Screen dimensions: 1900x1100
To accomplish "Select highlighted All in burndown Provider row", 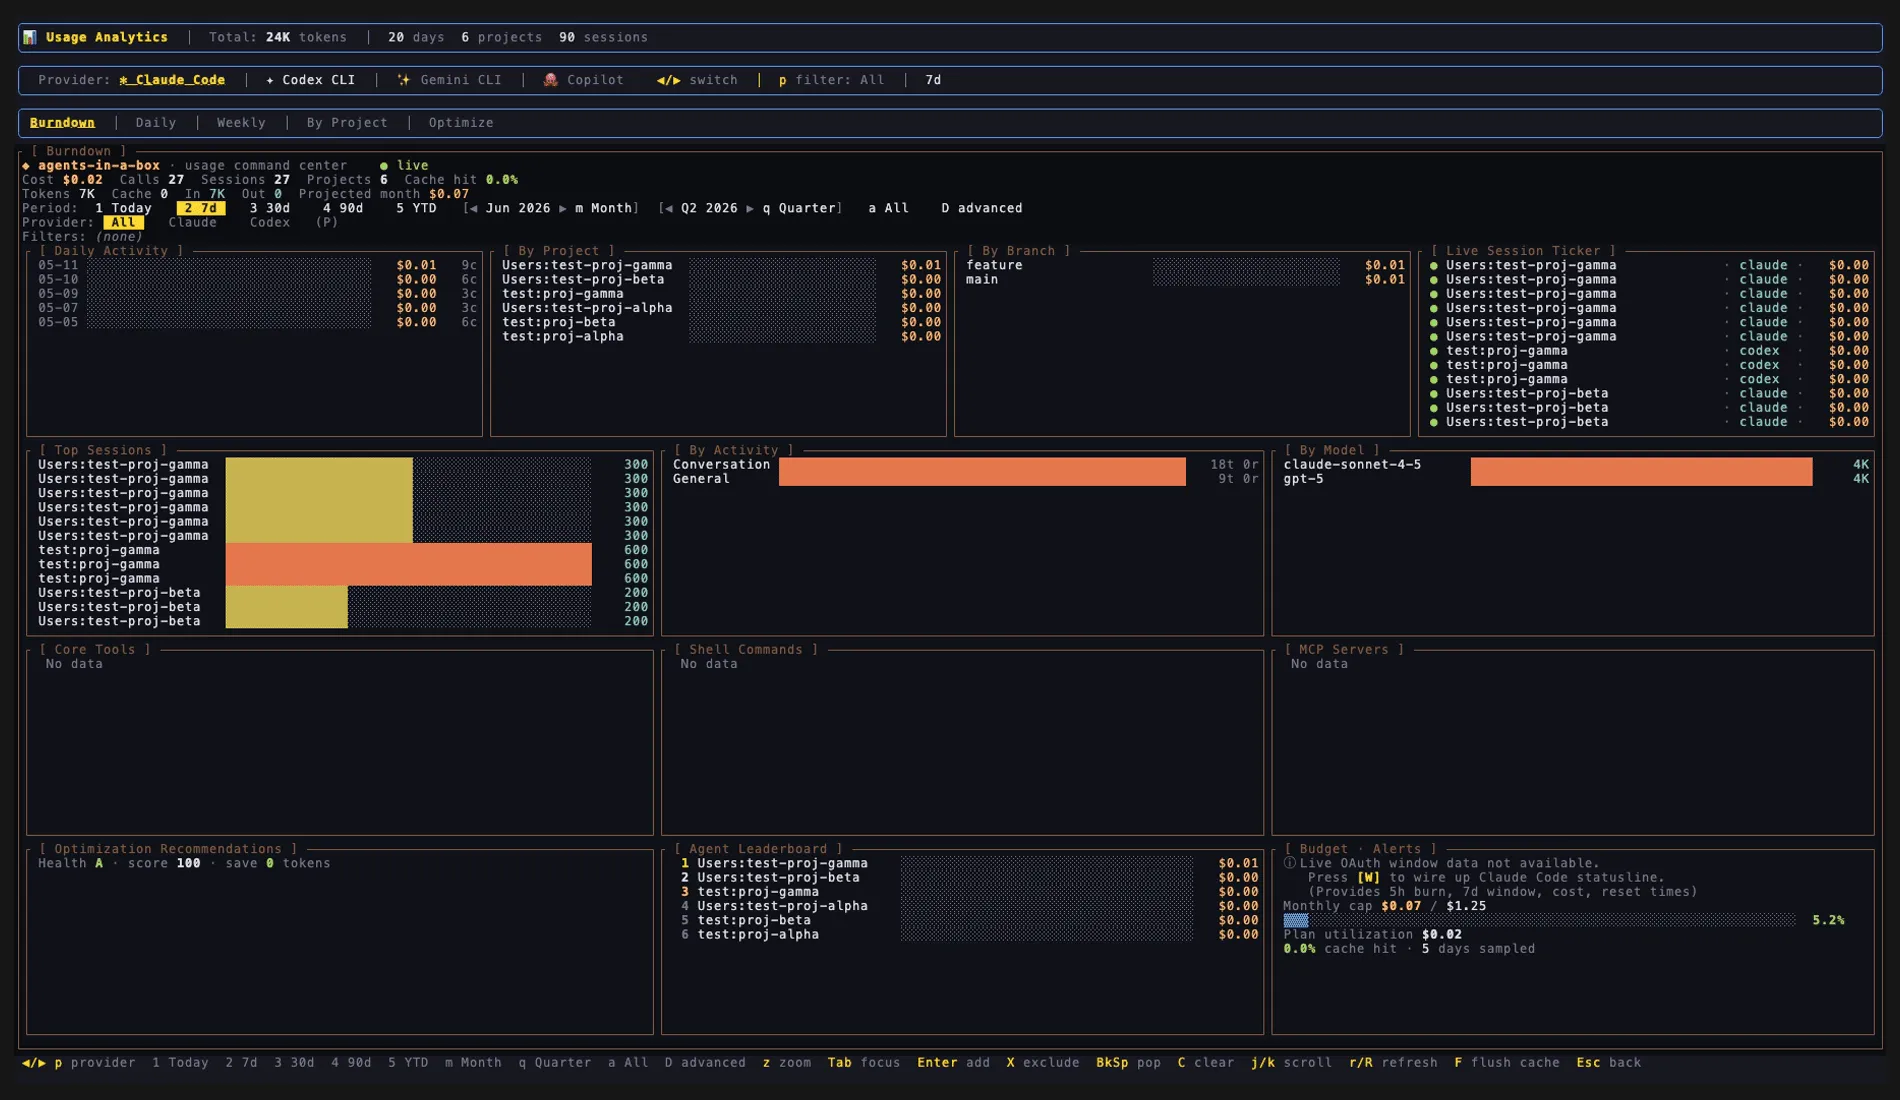I will (x=123, y=223).
